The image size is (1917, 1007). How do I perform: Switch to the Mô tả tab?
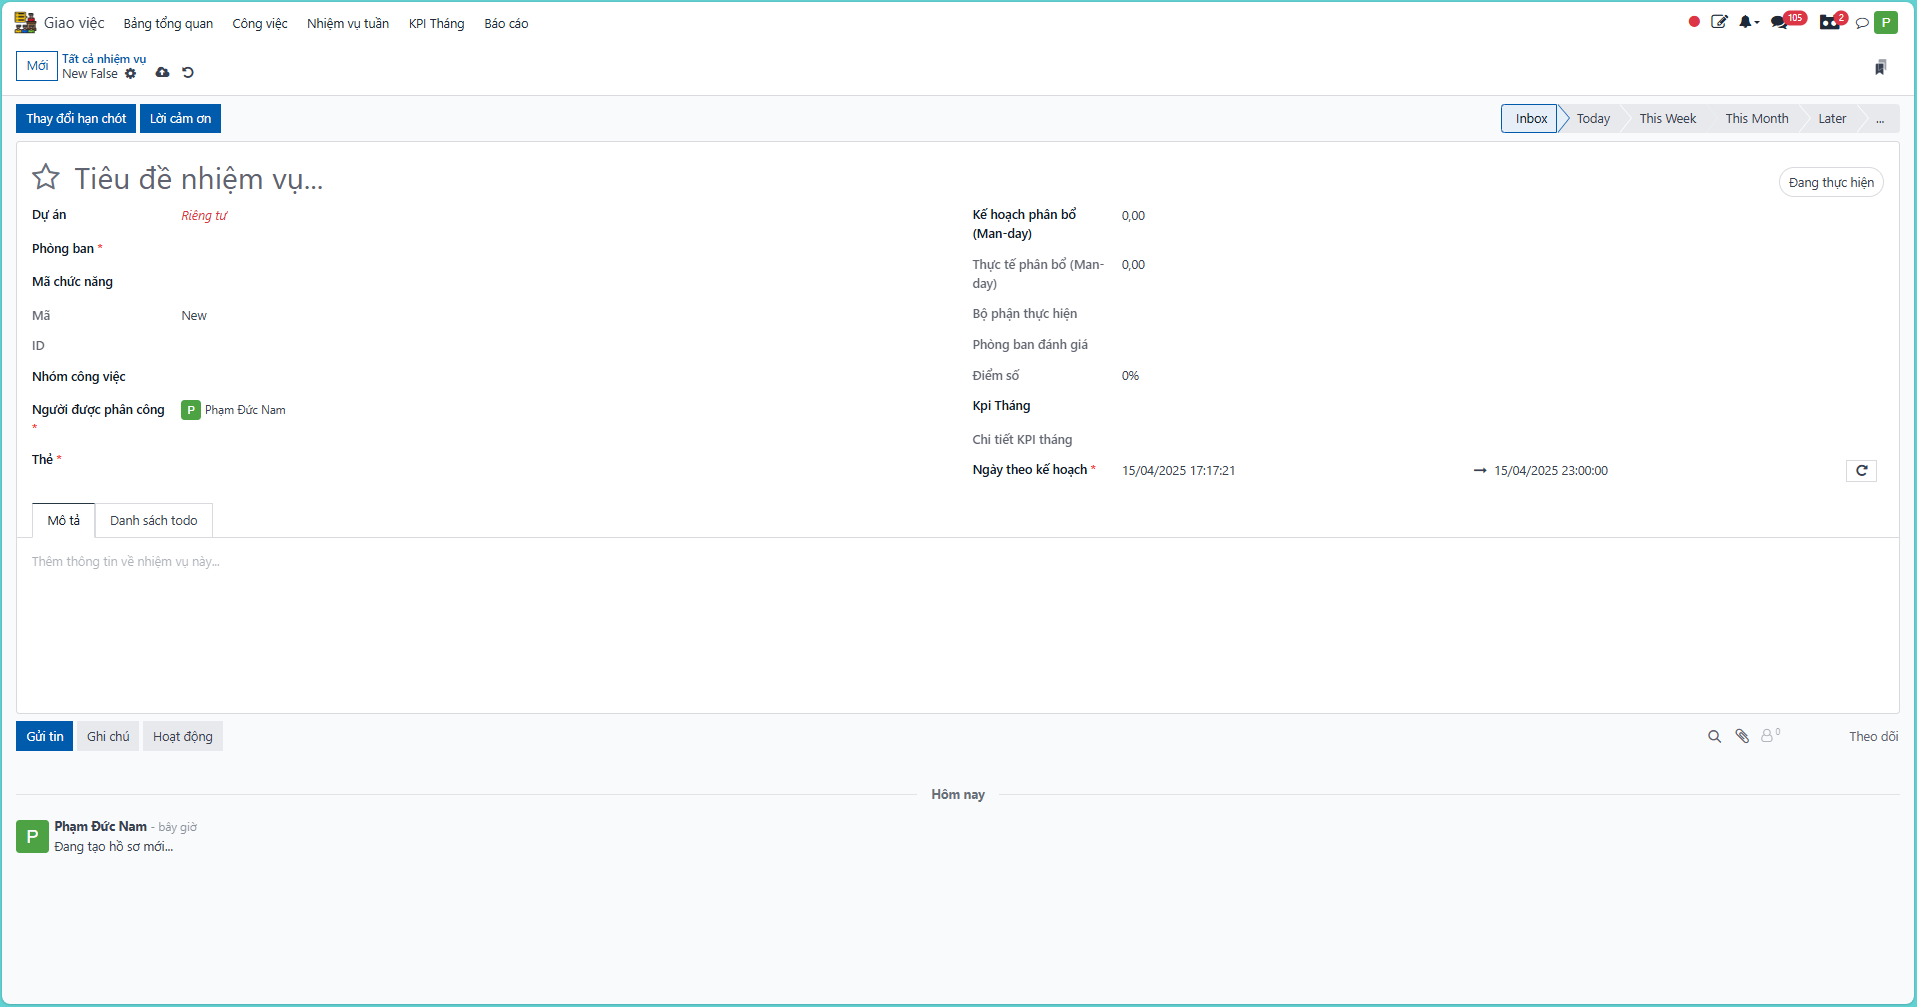pyautogui.click(x=64, y=521)
